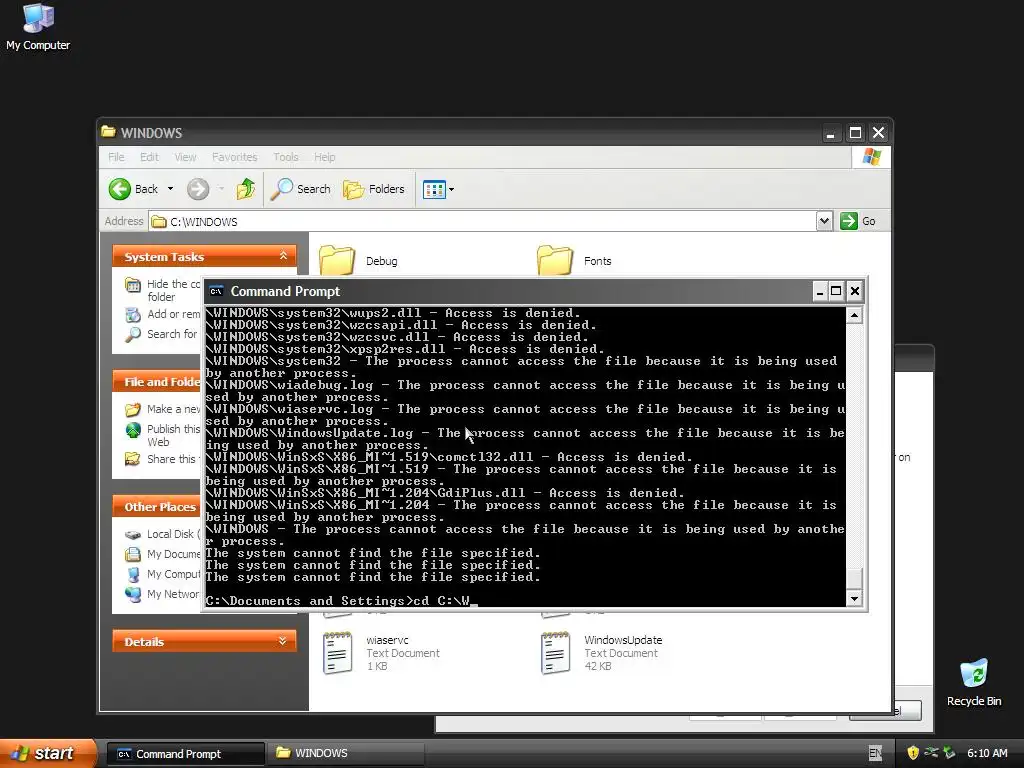1024x768 pixels.
Task: Go Back in WINDOWS explorer
Action: click(x=133, y=189)
